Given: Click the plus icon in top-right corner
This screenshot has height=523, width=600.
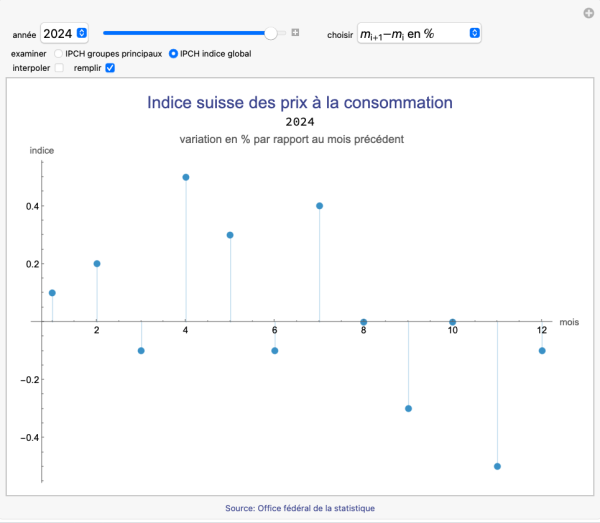Looking at the screenshot, I should pyautogui.click(x=588, y=13).
